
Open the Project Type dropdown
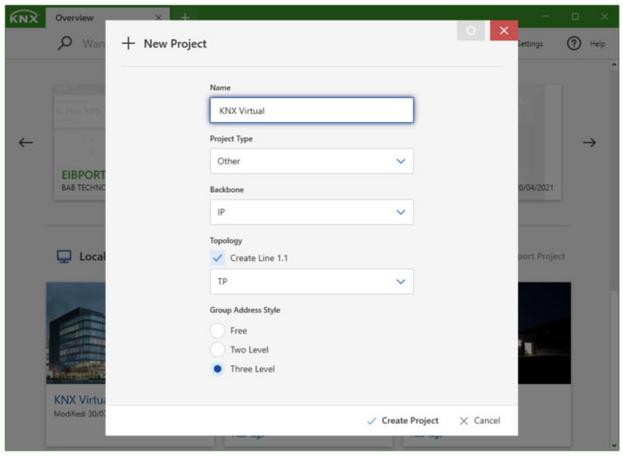click(311, 161)
